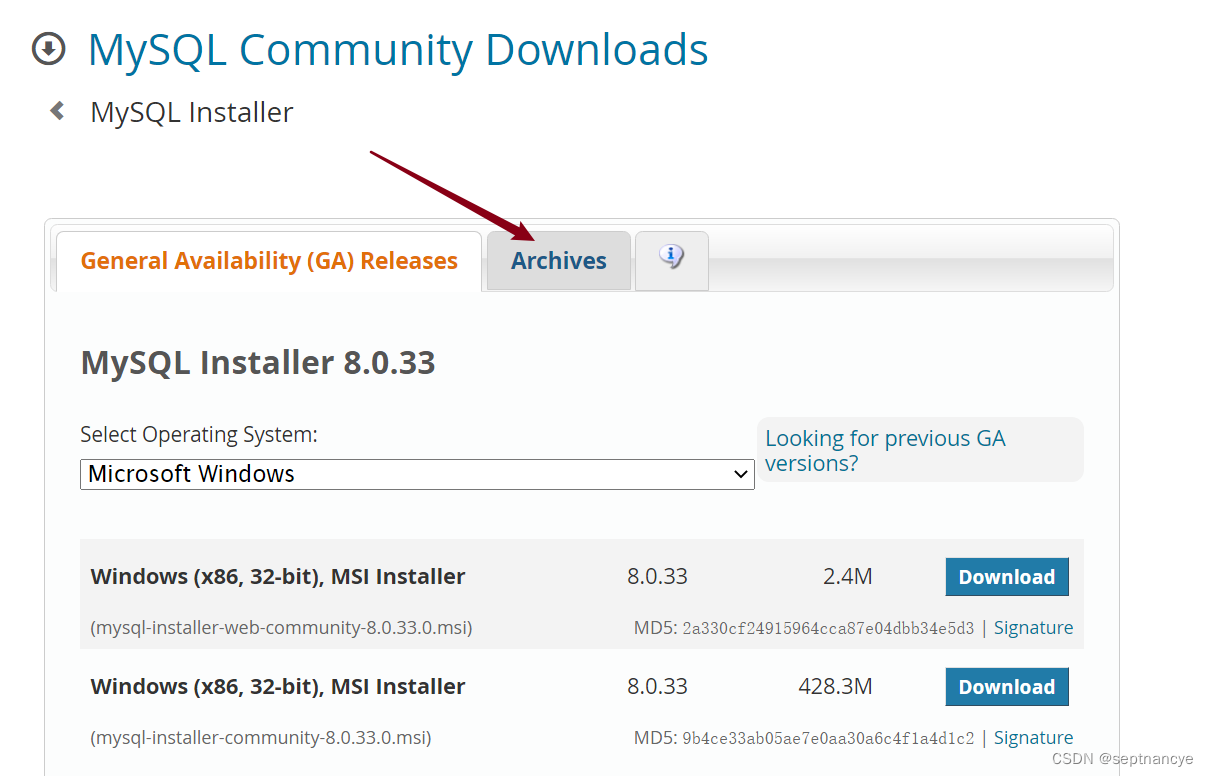Open the information tab with the speech bubble icon

click(672, 261)
